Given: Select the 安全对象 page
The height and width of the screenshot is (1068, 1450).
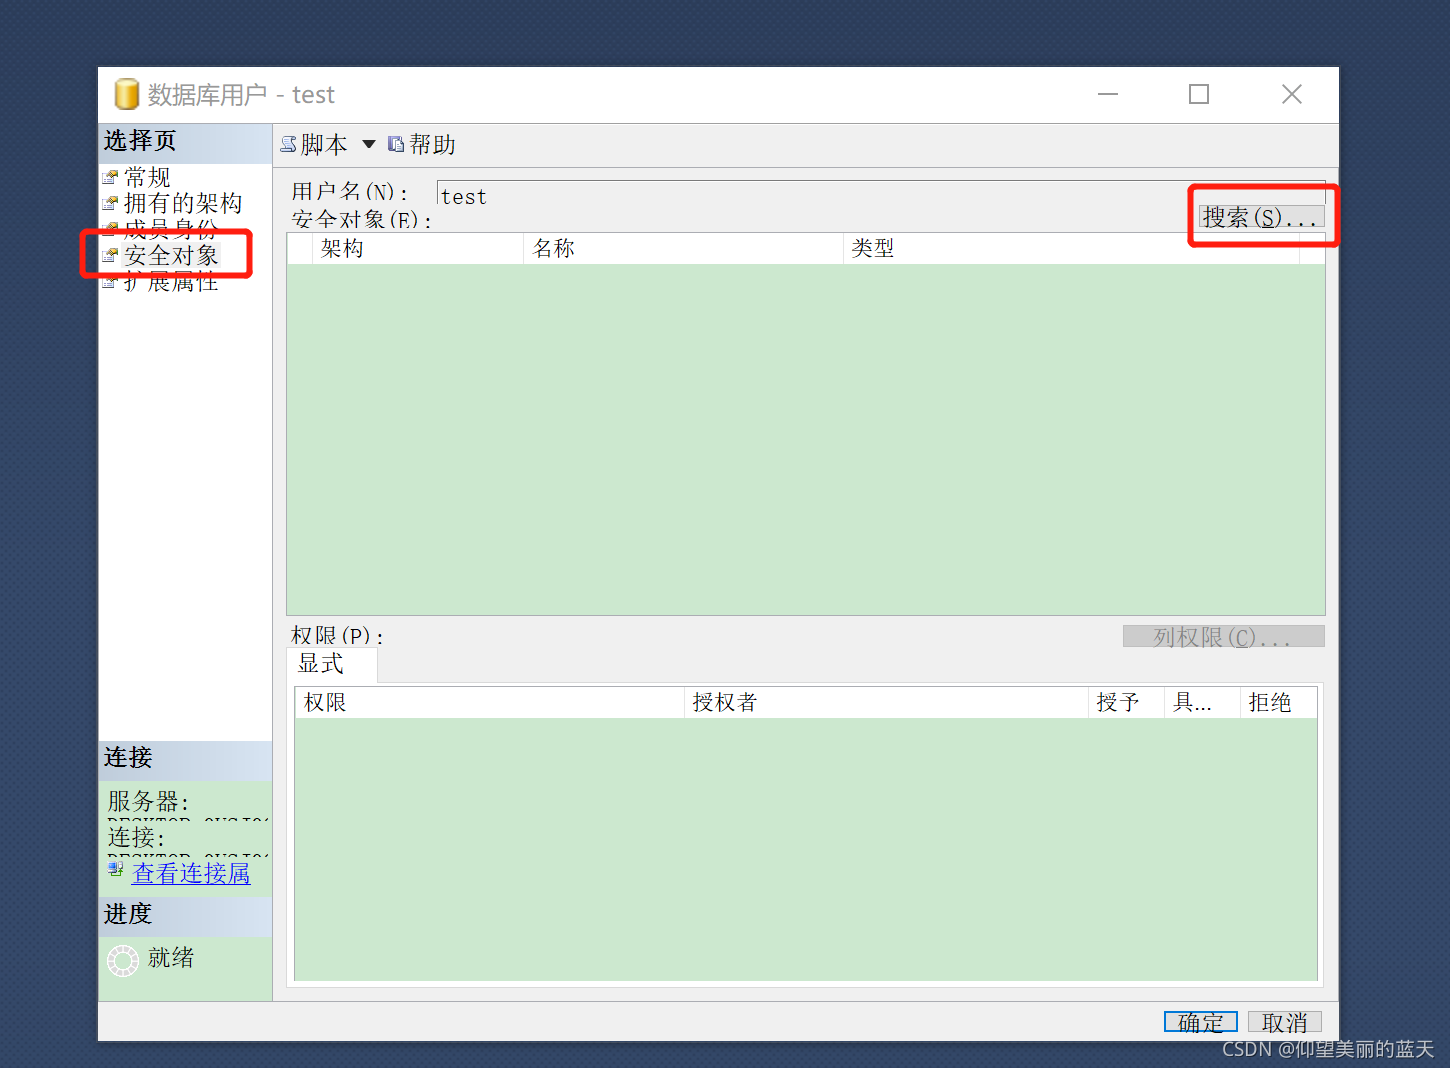Looking at the screenshot, I should point(171,255).
